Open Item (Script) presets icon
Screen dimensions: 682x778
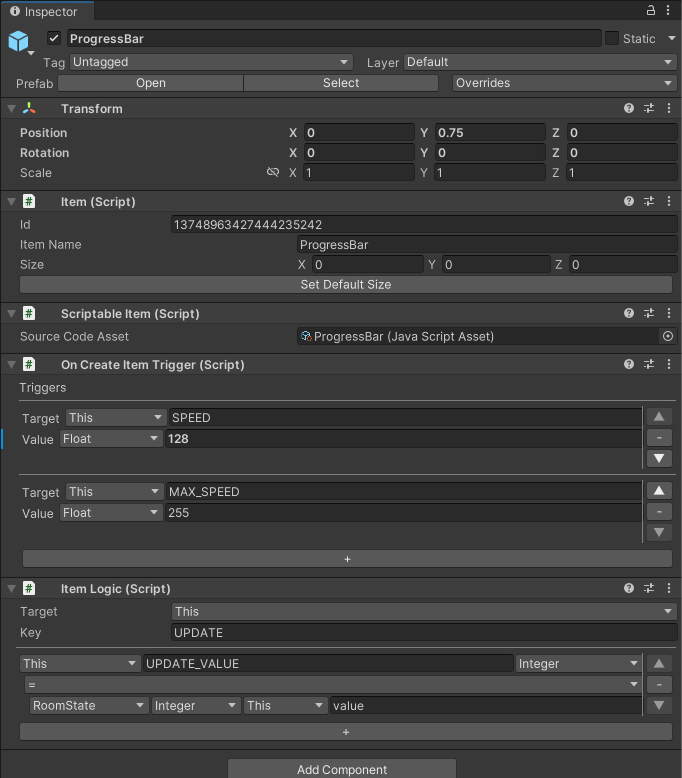click(x=649, y=201)
